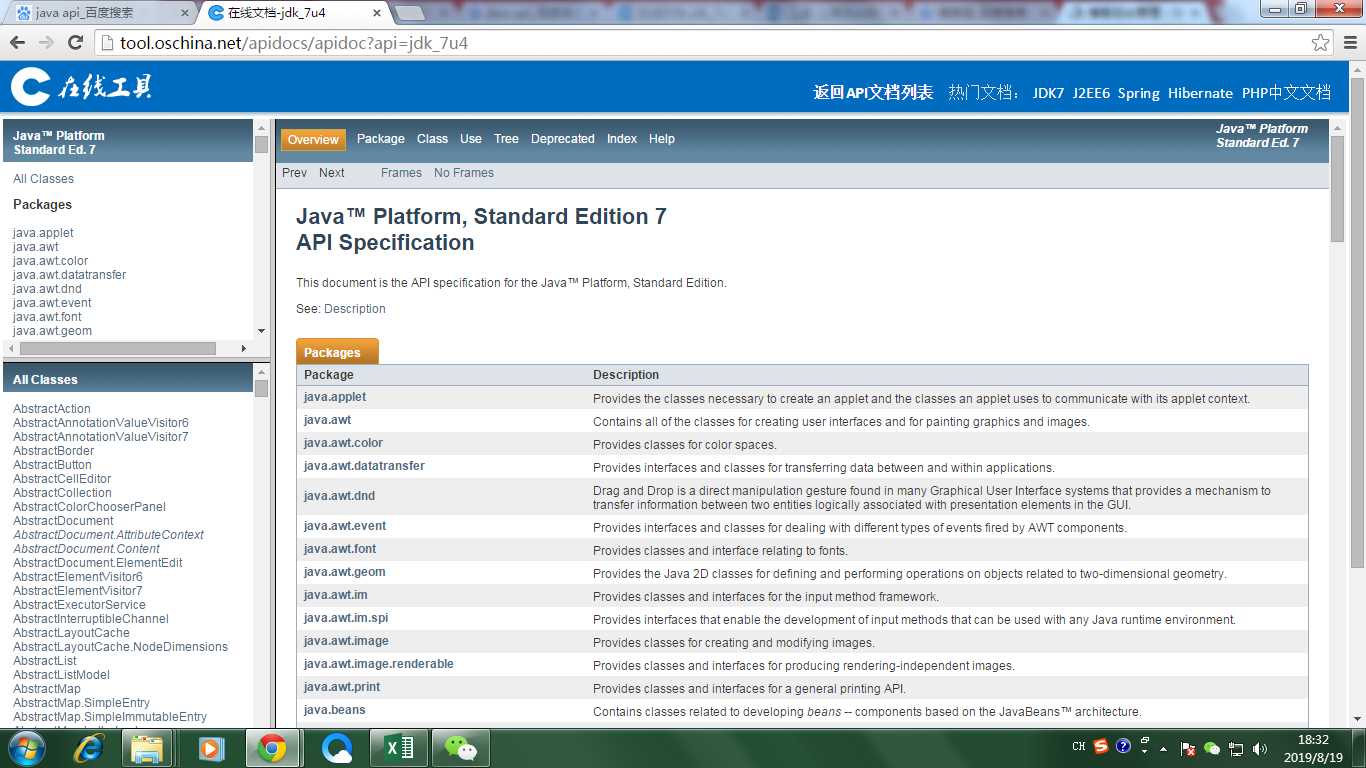Open the Chrome menu icon

1349,43
